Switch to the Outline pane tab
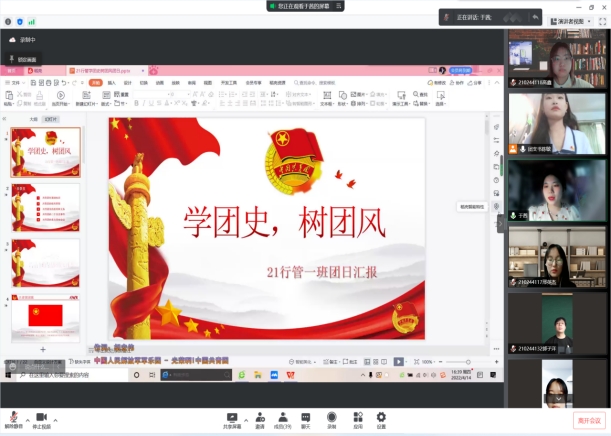 (x=34, y=119)
